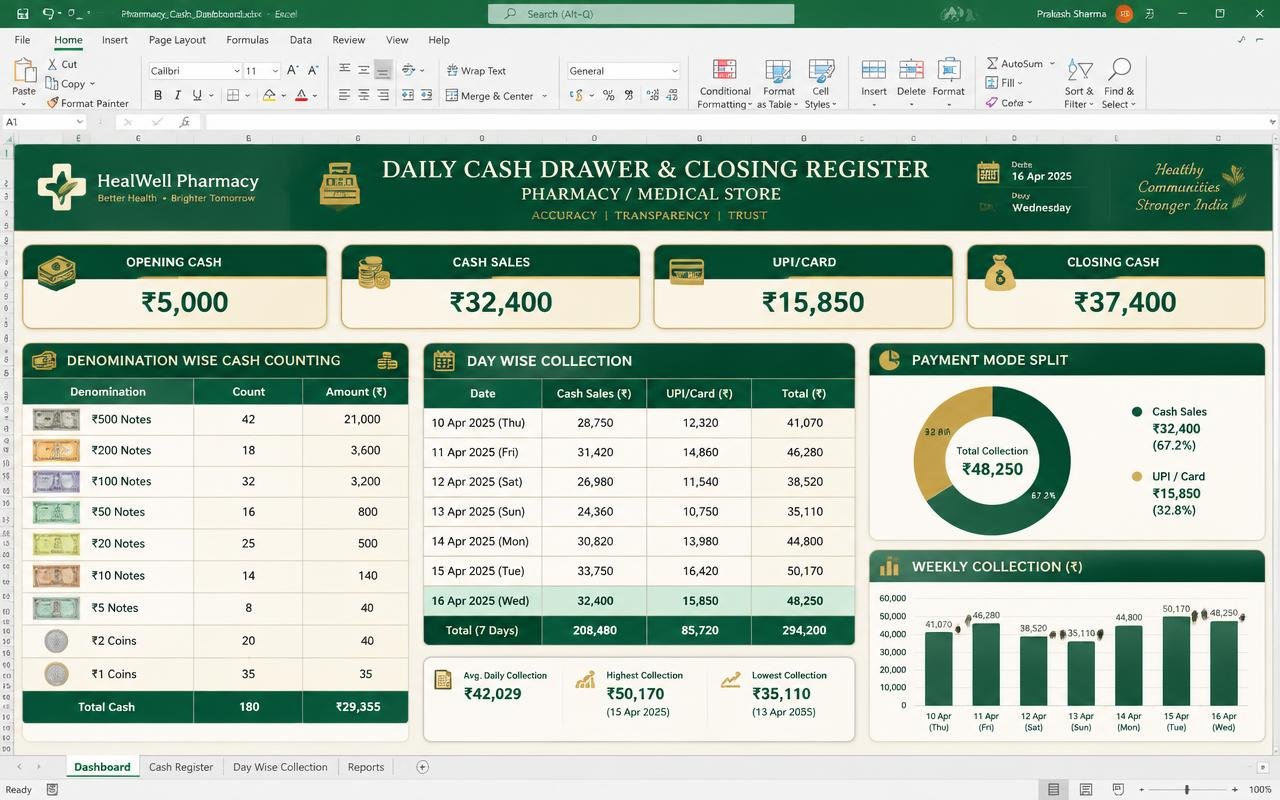Select the highlighted Bottom Align button
Screen dimensions: 1280x800
pos(382,70)
